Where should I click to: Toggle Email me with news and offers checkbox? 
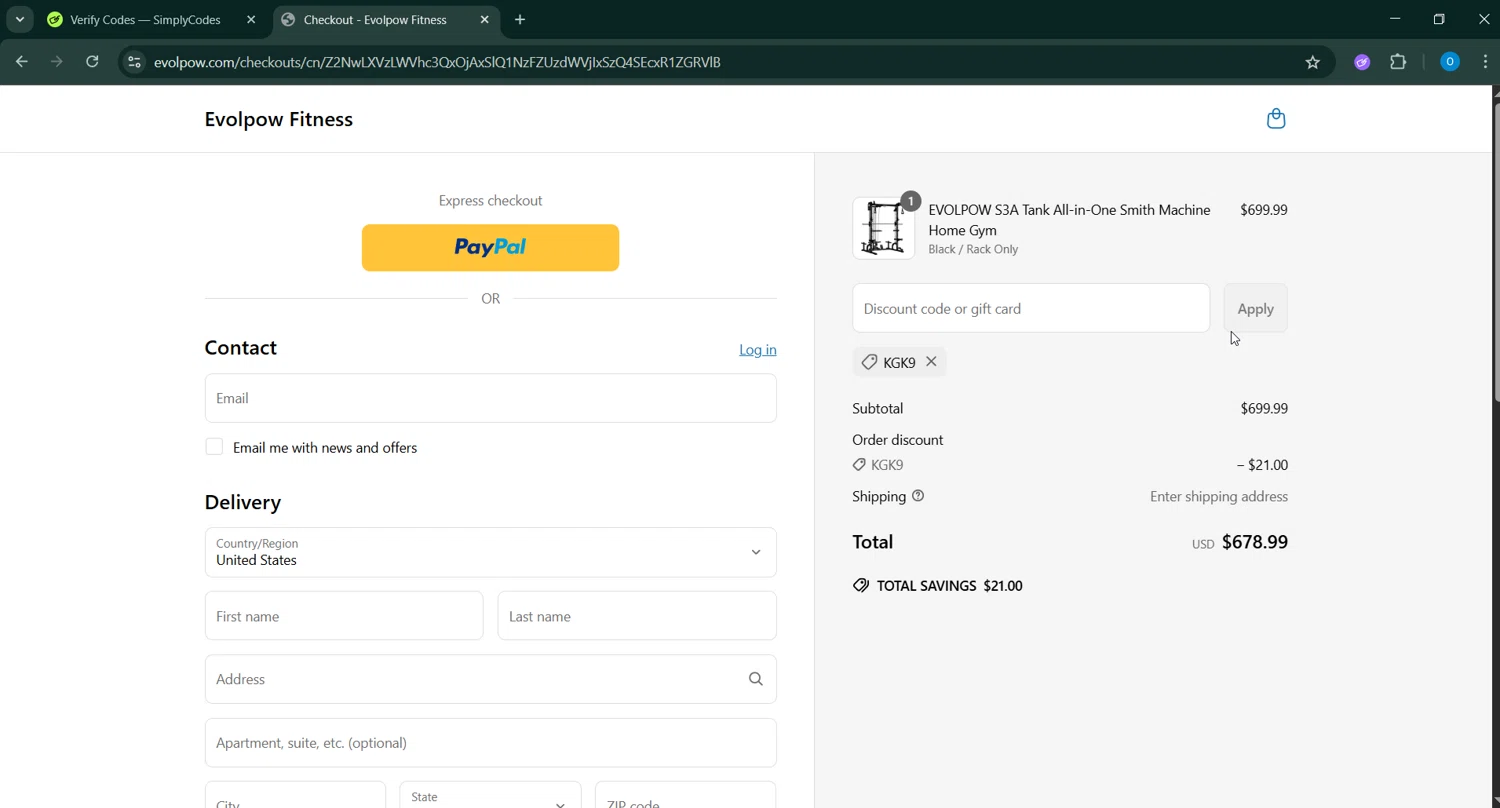click(214, 447)
